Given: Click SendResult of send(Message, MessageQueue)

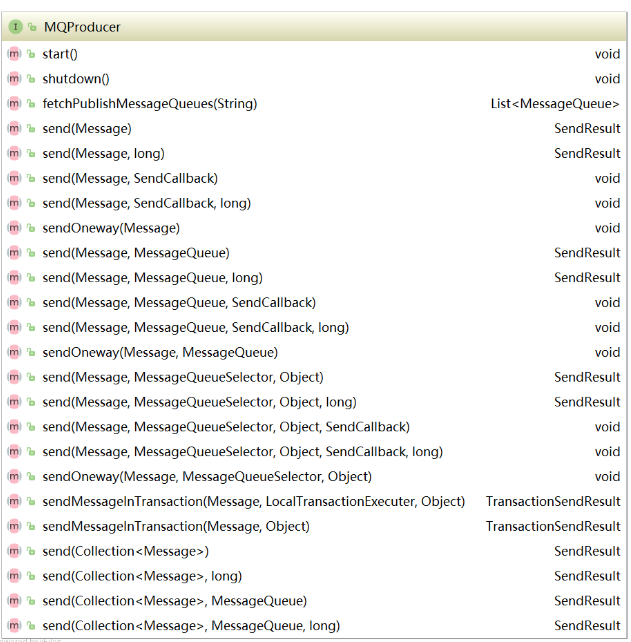Looking at the screenshot, I should (x=587, y=253).
